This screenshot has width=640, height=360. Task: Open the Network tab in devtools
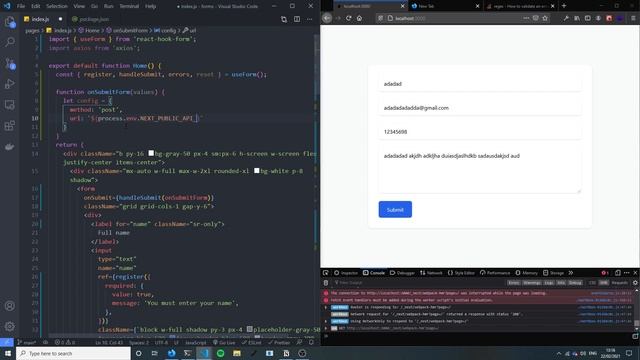(x=431, y=273)
